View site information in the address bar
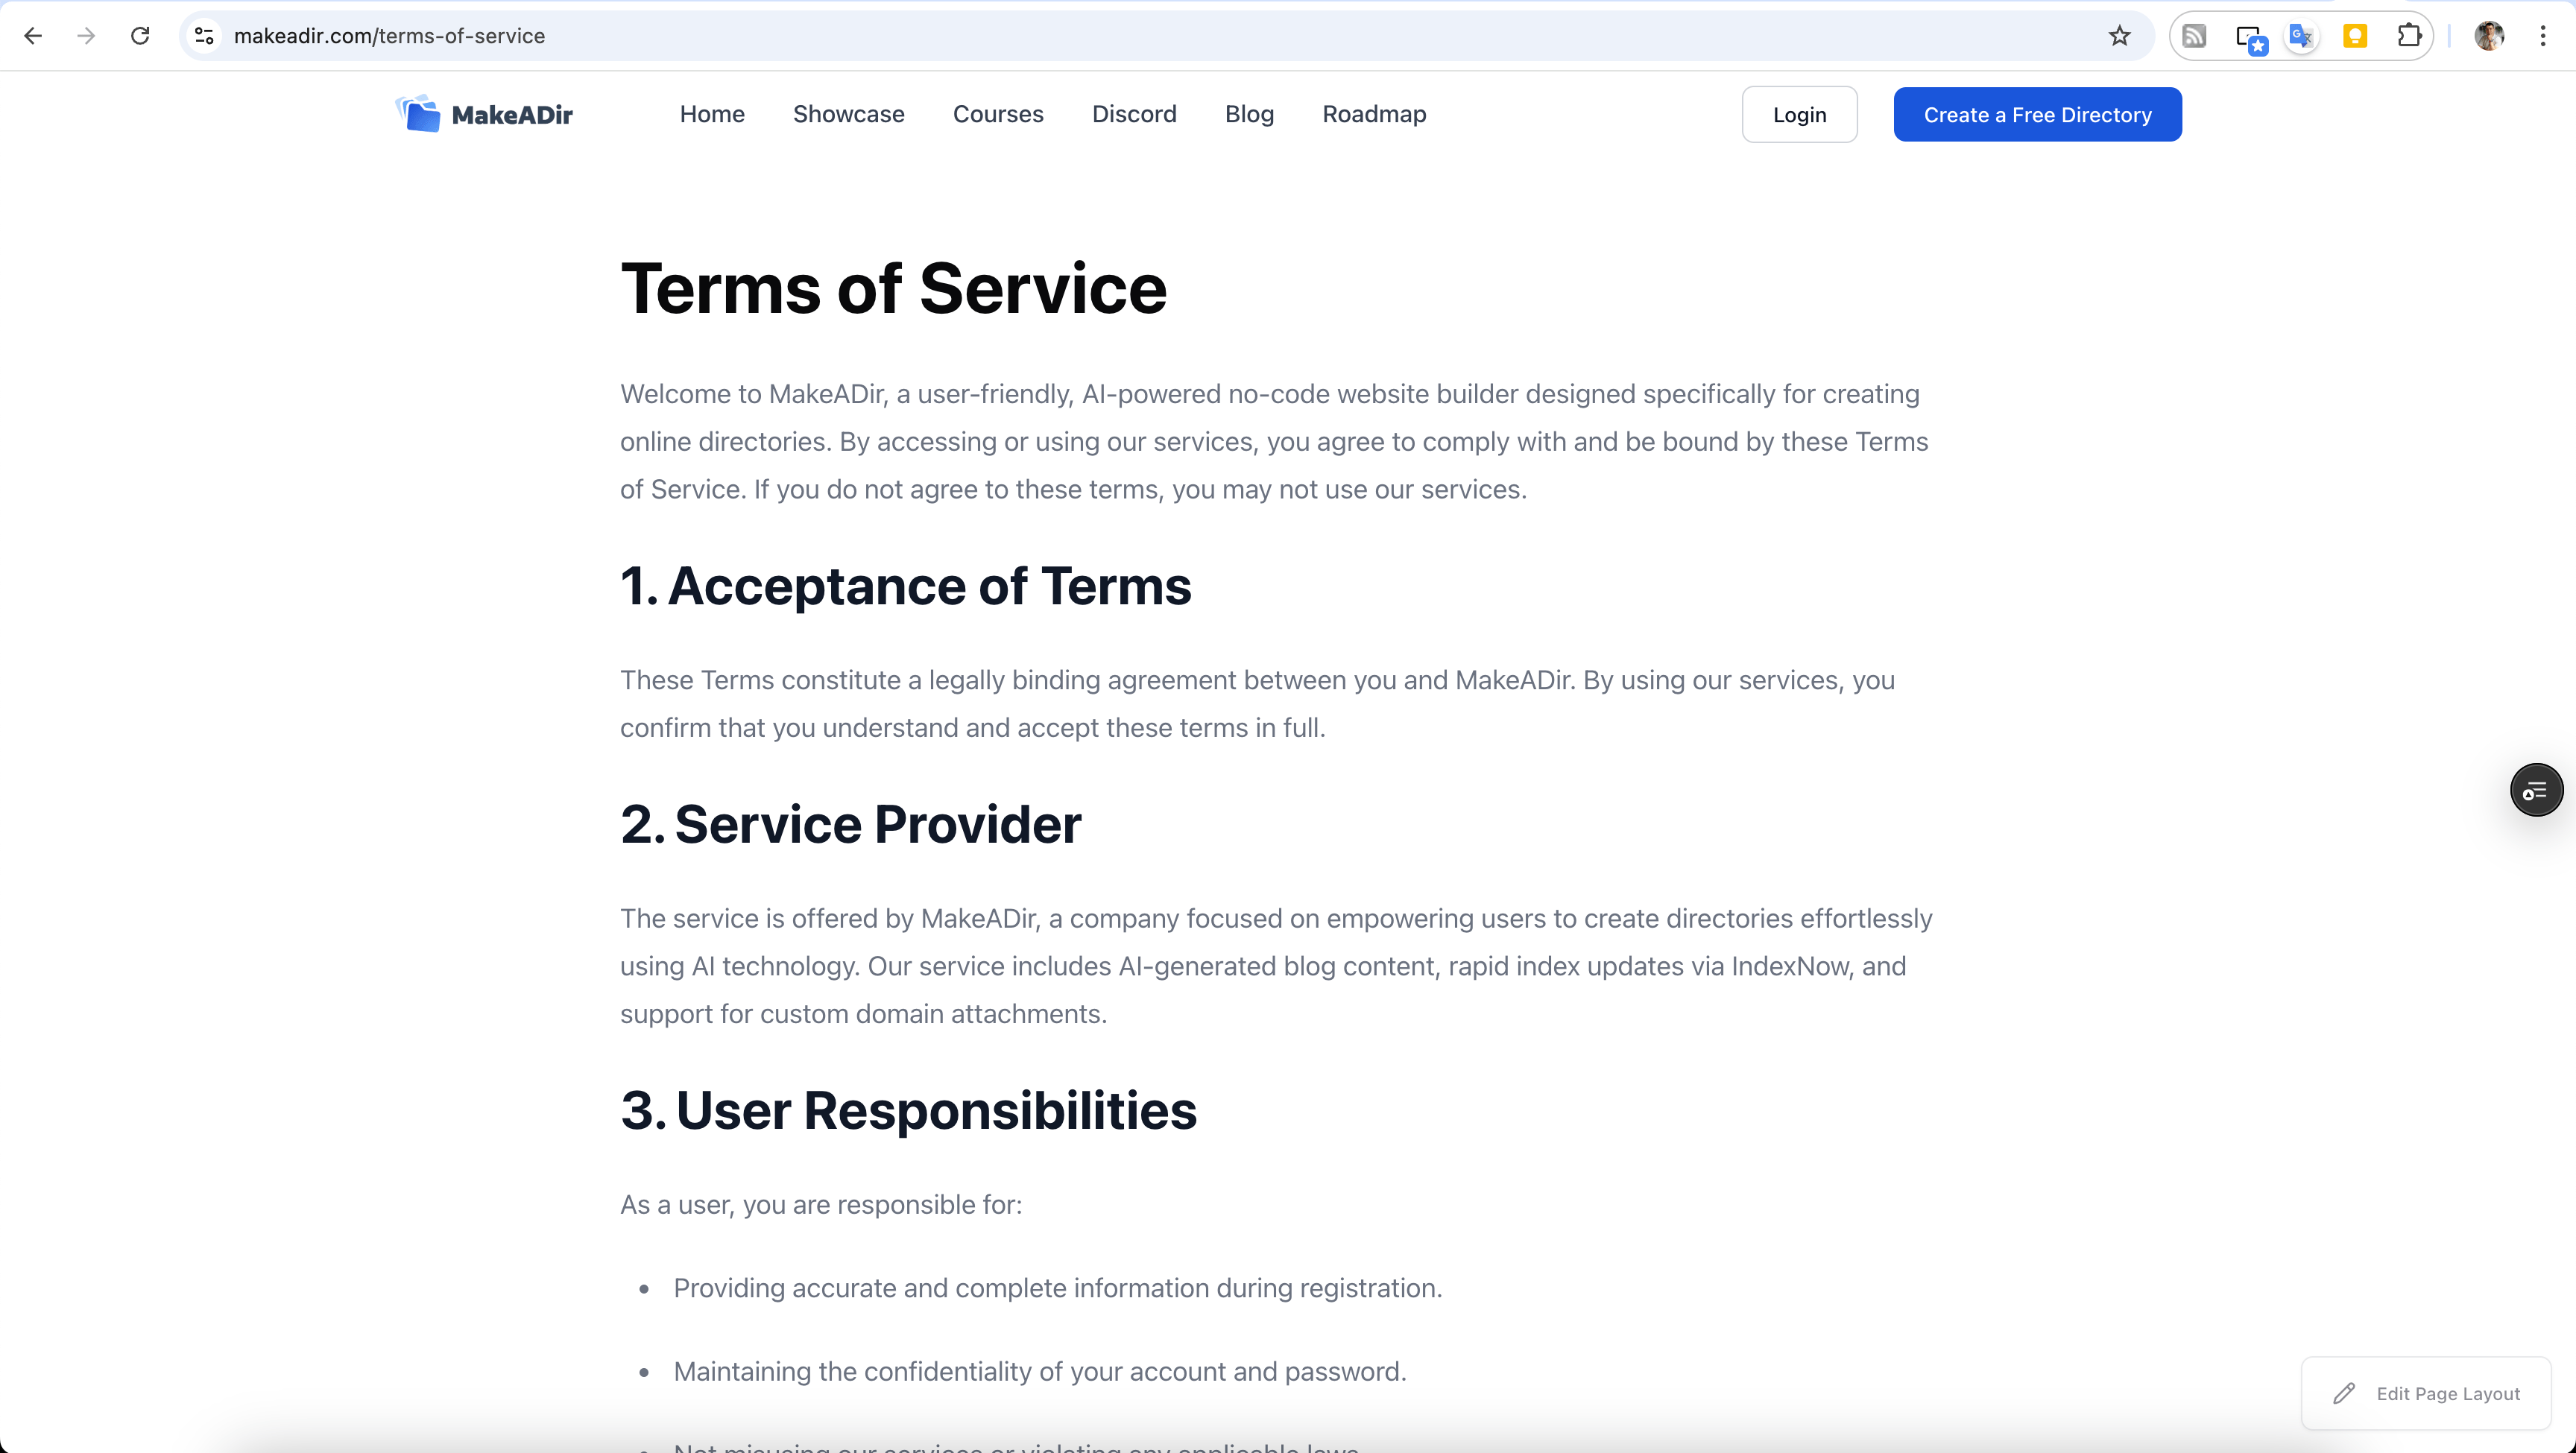This screenshot has width=2576, height=1453. (204, 36)
